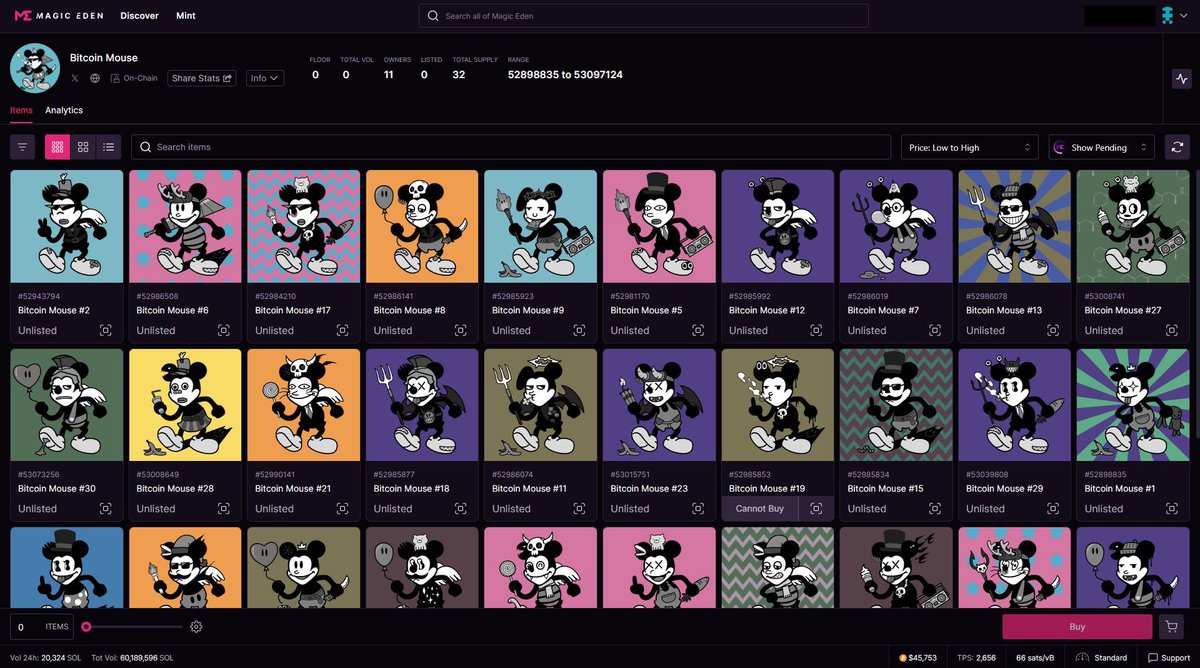Image resolution: width=1200 pixels, height=668 pixels.
Task: Click the scan icon on Bitcoin Mouse #19
Action: point(816,508)
